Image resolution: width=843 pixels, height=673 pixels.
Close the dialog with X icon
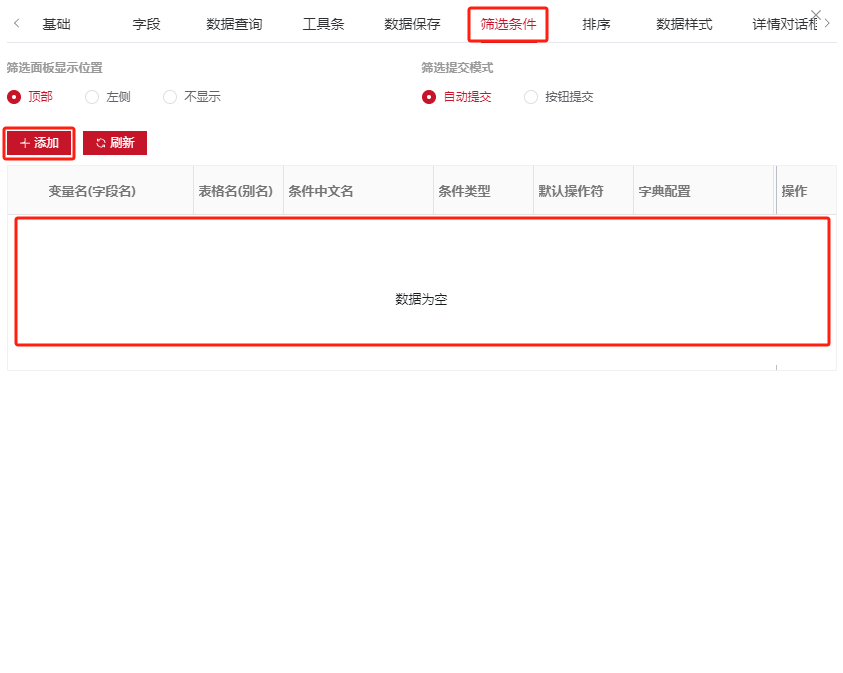point(816,14)
